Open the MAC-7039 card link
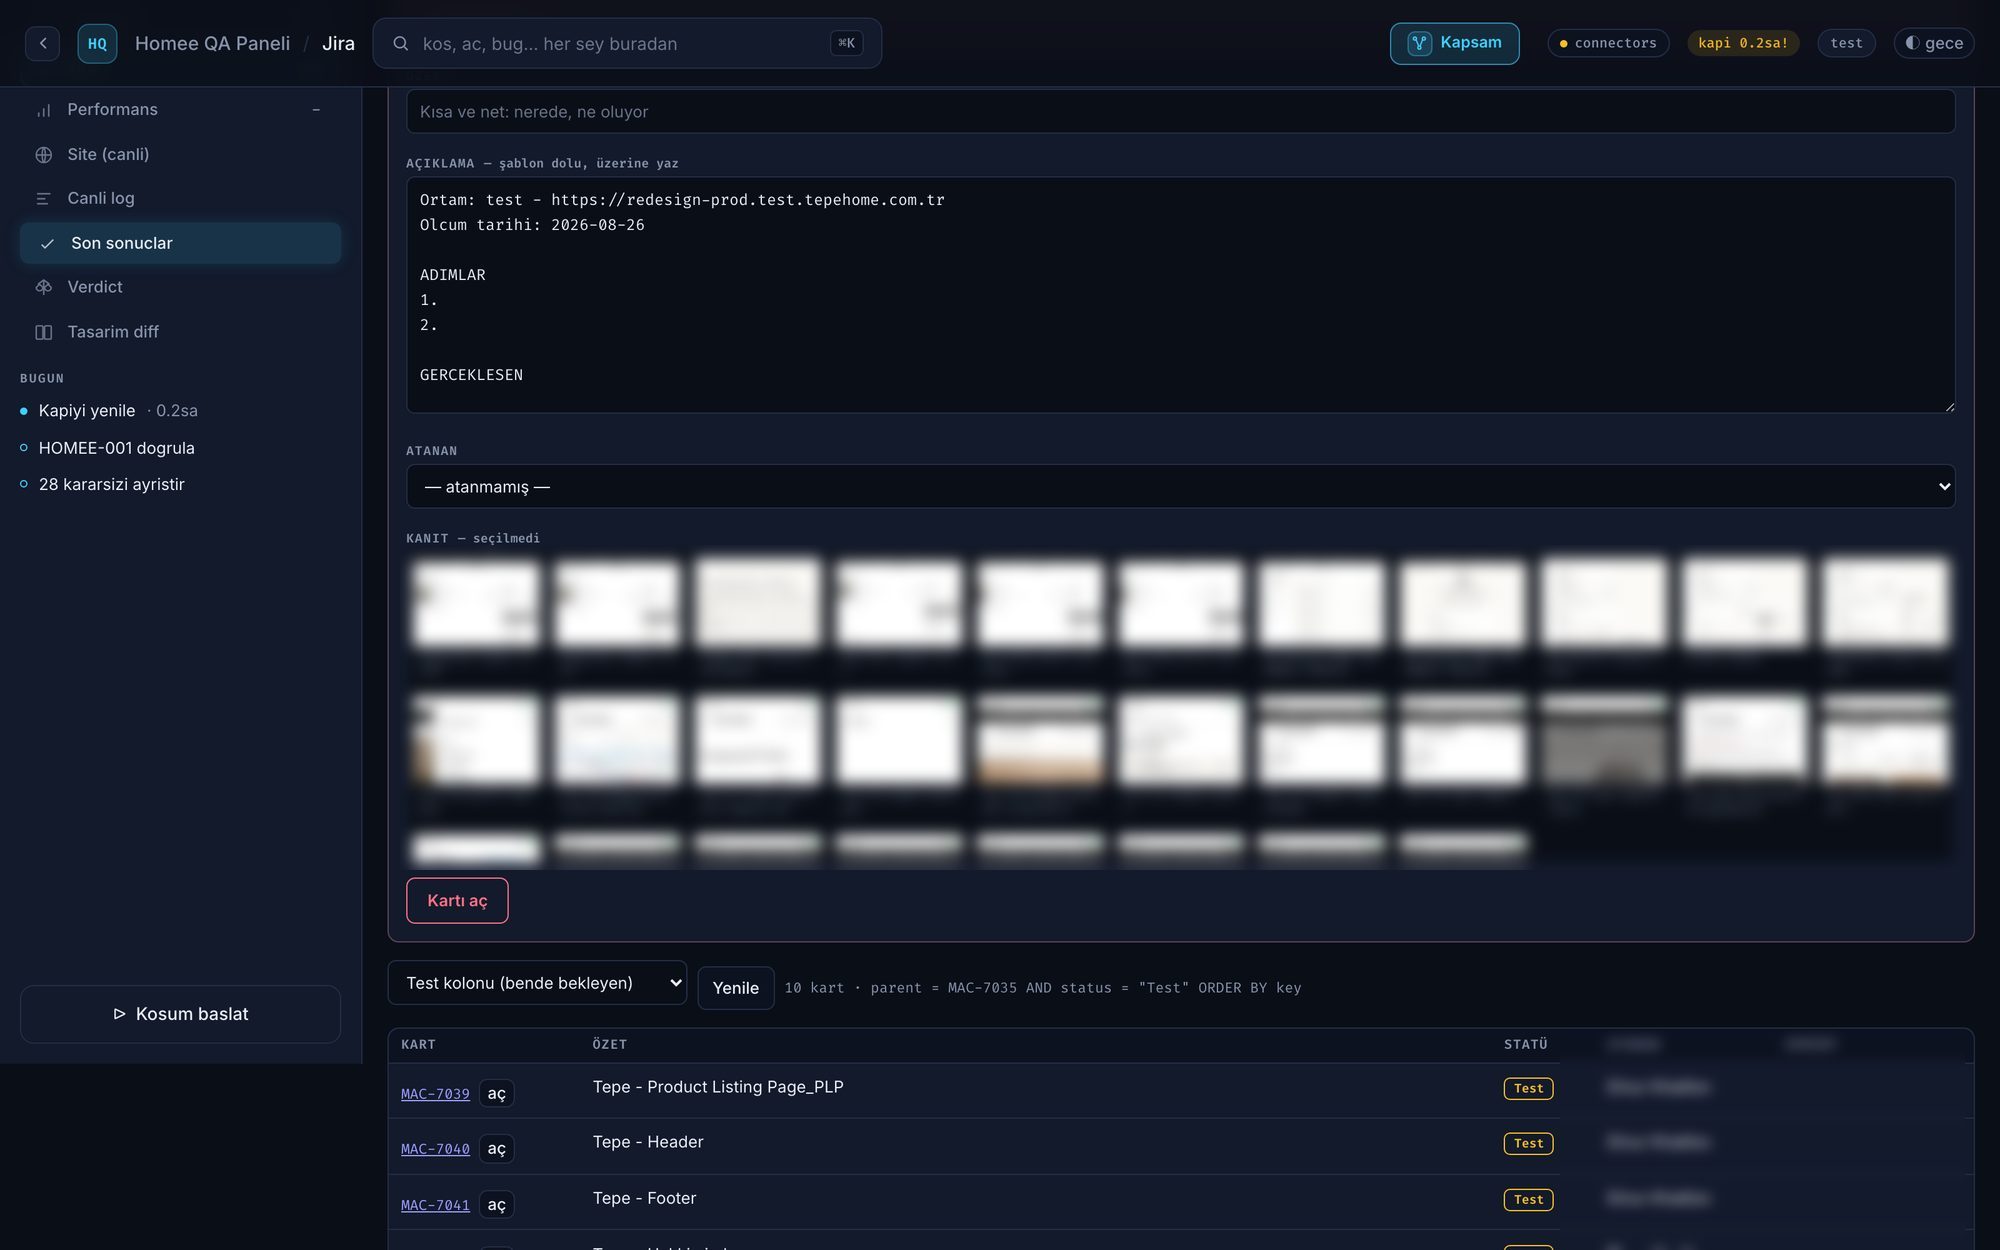Viewport: 2000px width, 1250px height. (x=435, y=1094)
